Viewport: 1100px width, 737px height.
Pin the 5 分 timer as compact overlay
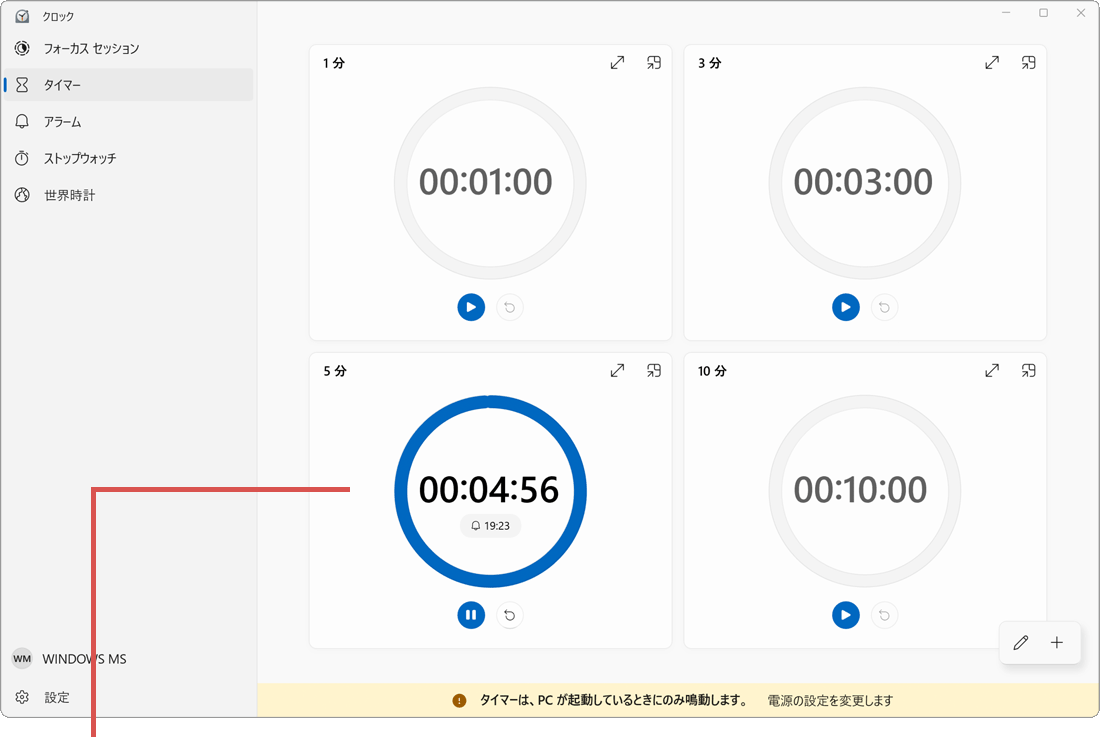click(654, 370)
